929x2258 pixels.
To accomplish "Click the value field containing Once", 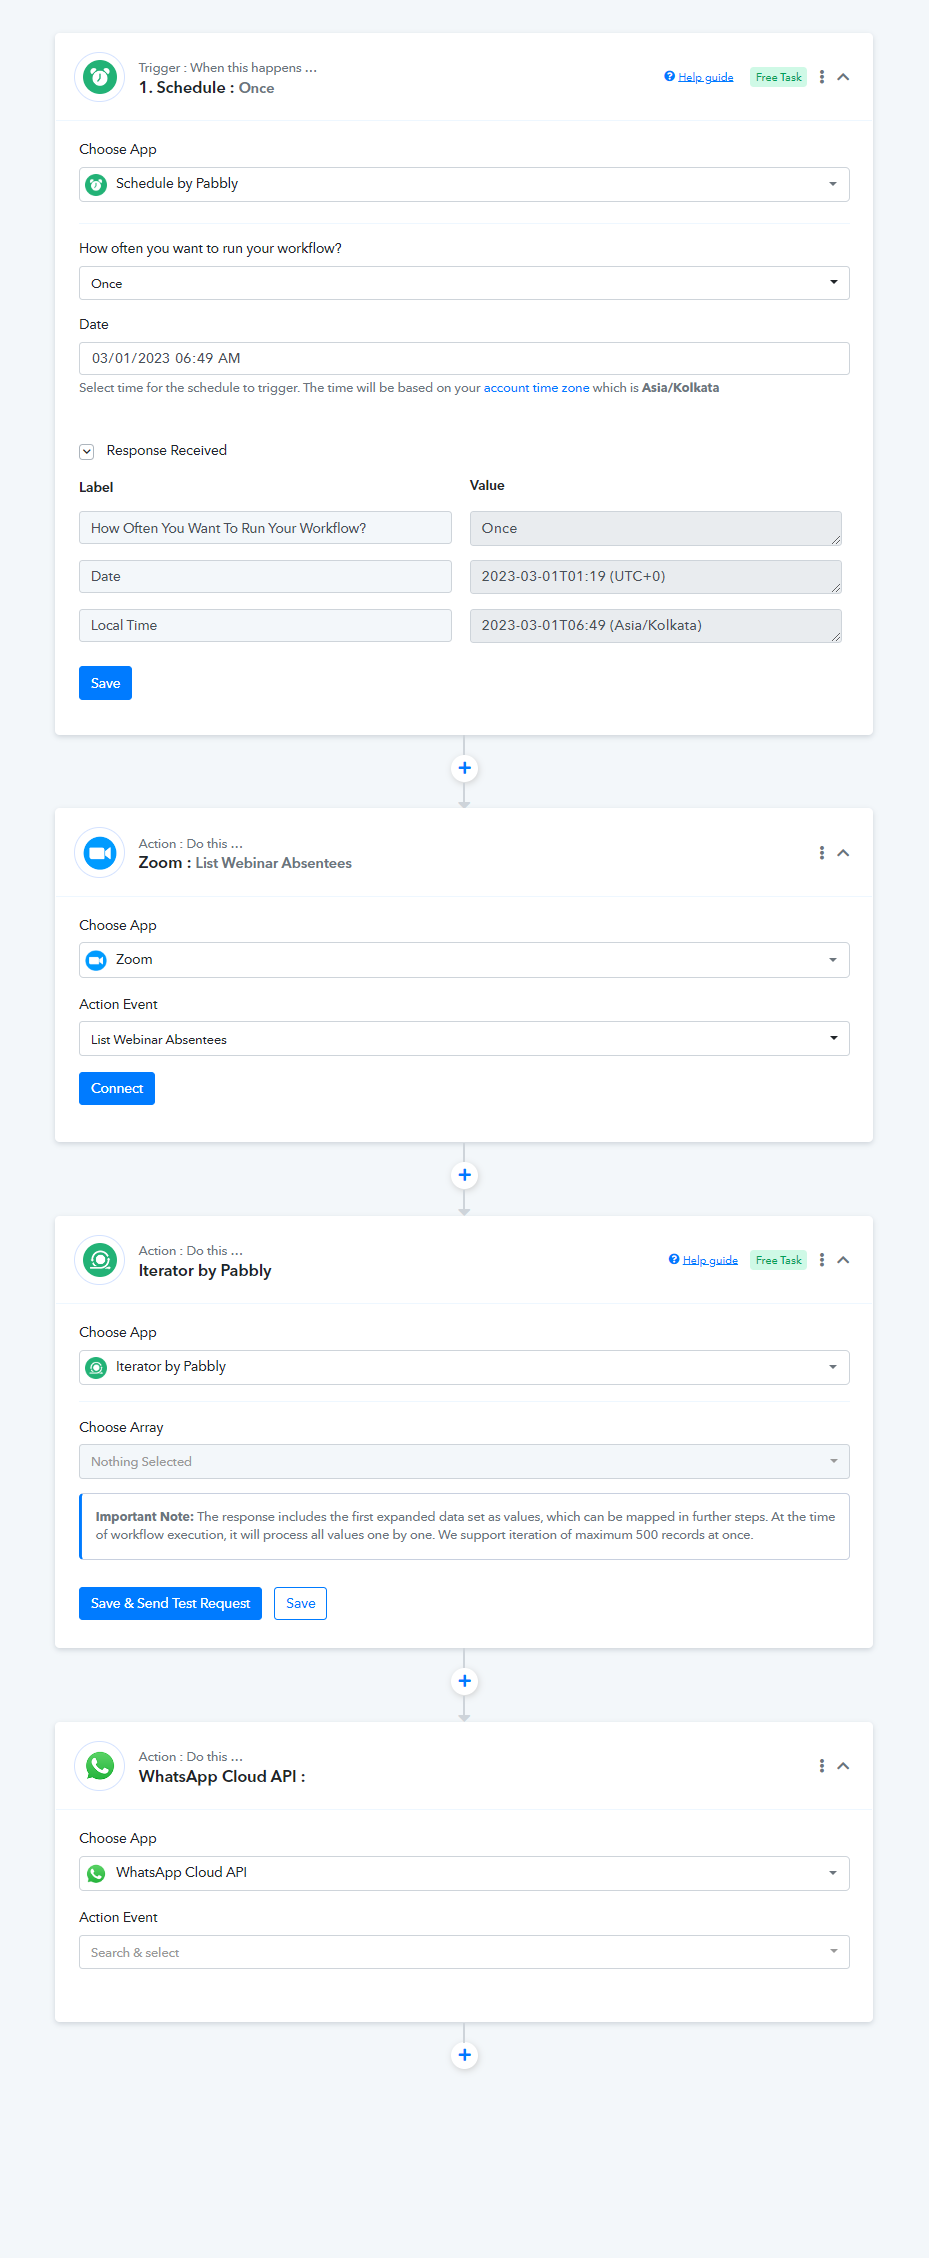I will 656,528.
